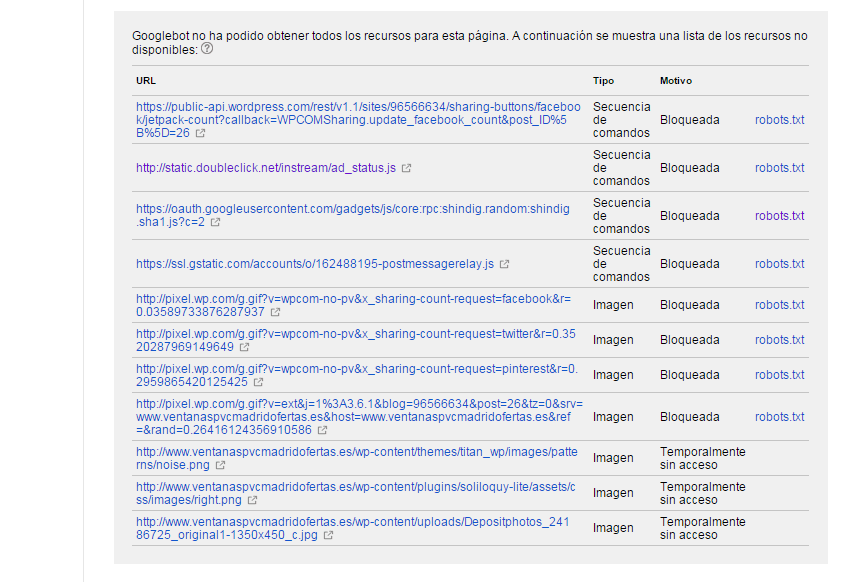Open external link icon for doubleclick ad_status.js
The width and height of the screenshot is (843, 582).
tap(406, 168)
